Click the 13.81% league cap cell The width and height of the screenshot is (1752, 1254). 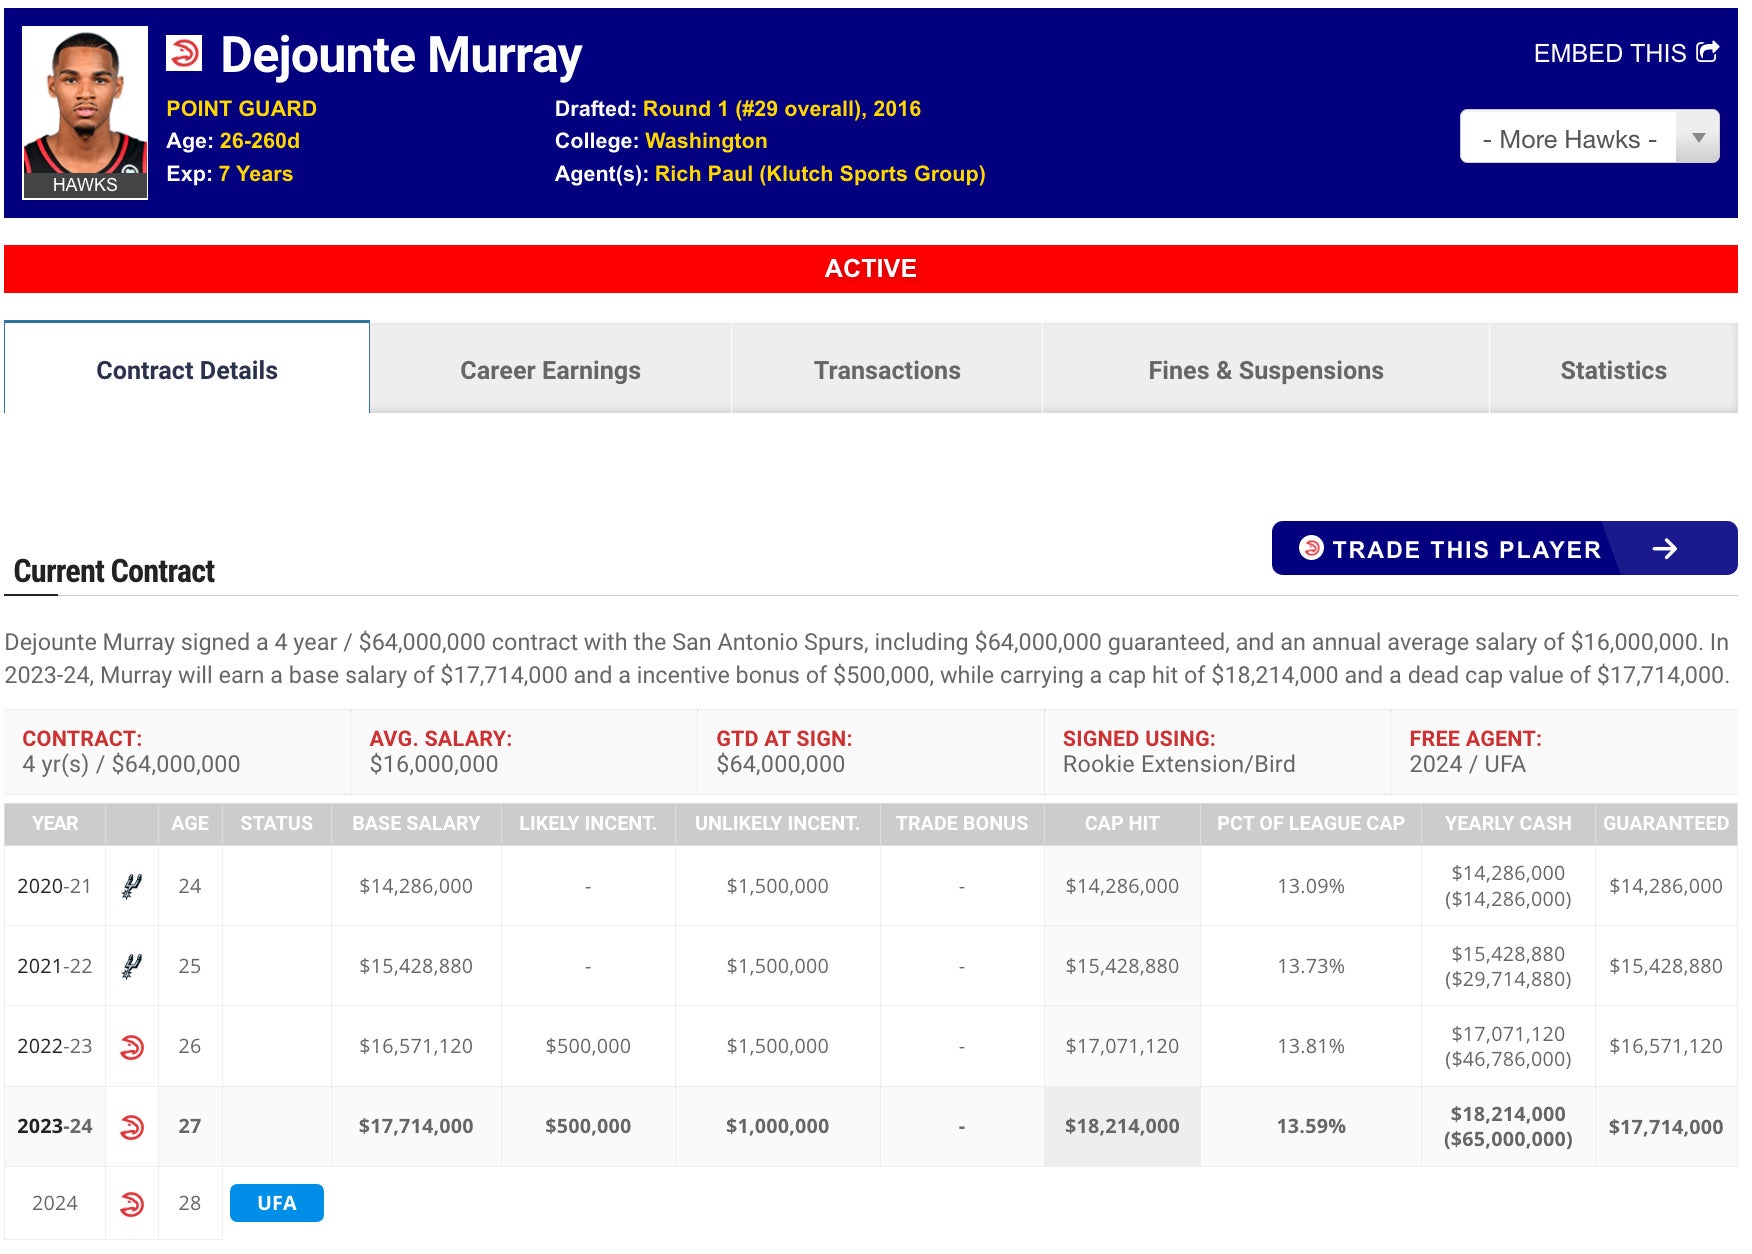[x=1310, y=1046]
